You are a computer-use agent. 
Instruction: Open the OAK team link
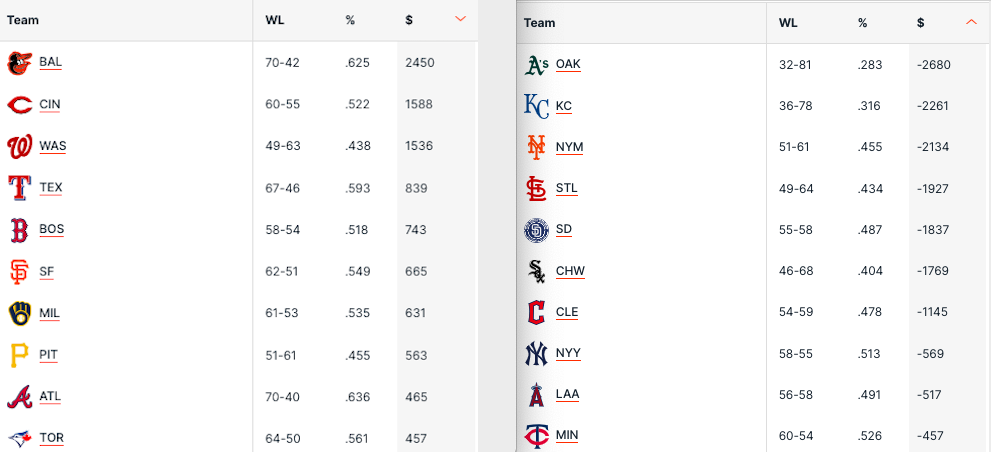coord(568,64)
